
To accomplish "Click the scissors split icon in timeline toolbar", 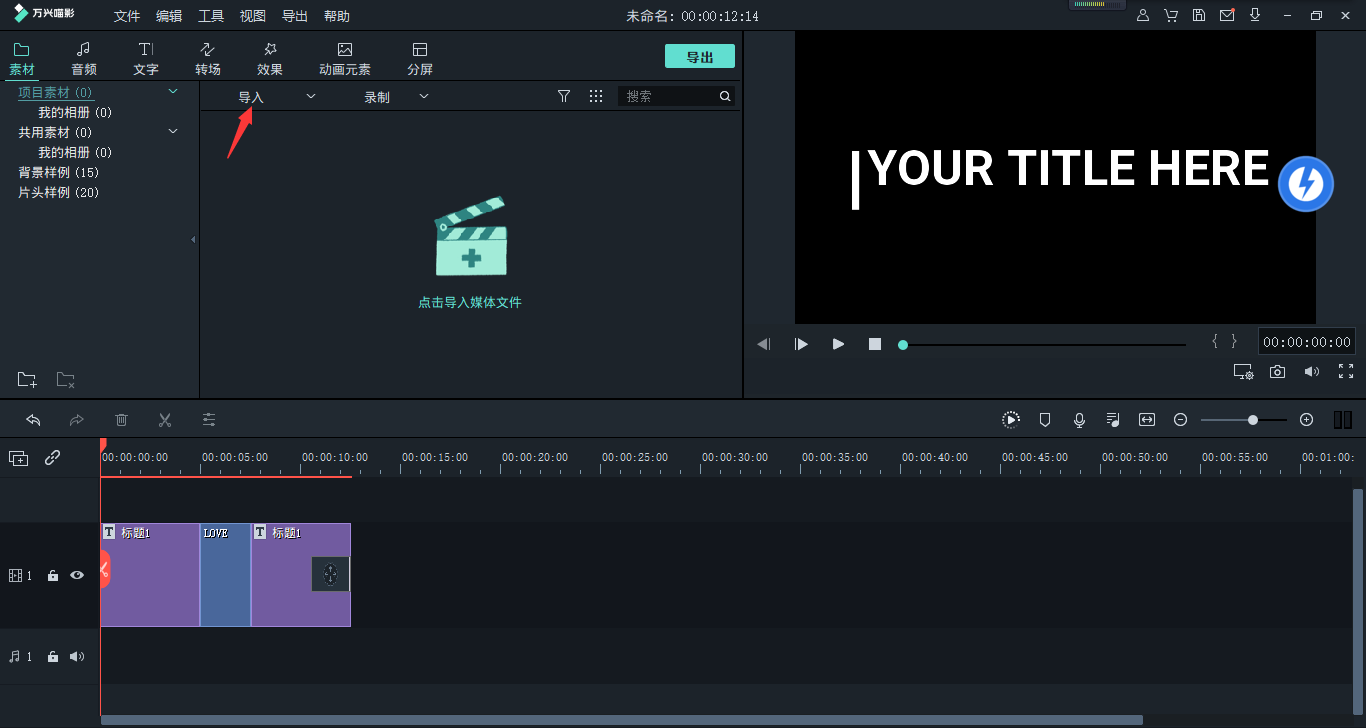I will (x=165, y=420).
